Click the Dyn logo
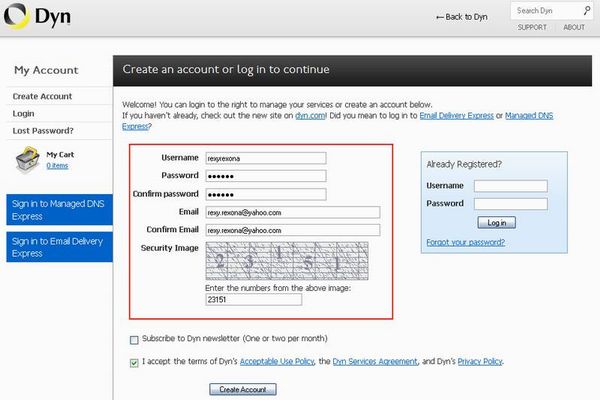The height and width of the screenshot is (400, 600). coord(38,16)
